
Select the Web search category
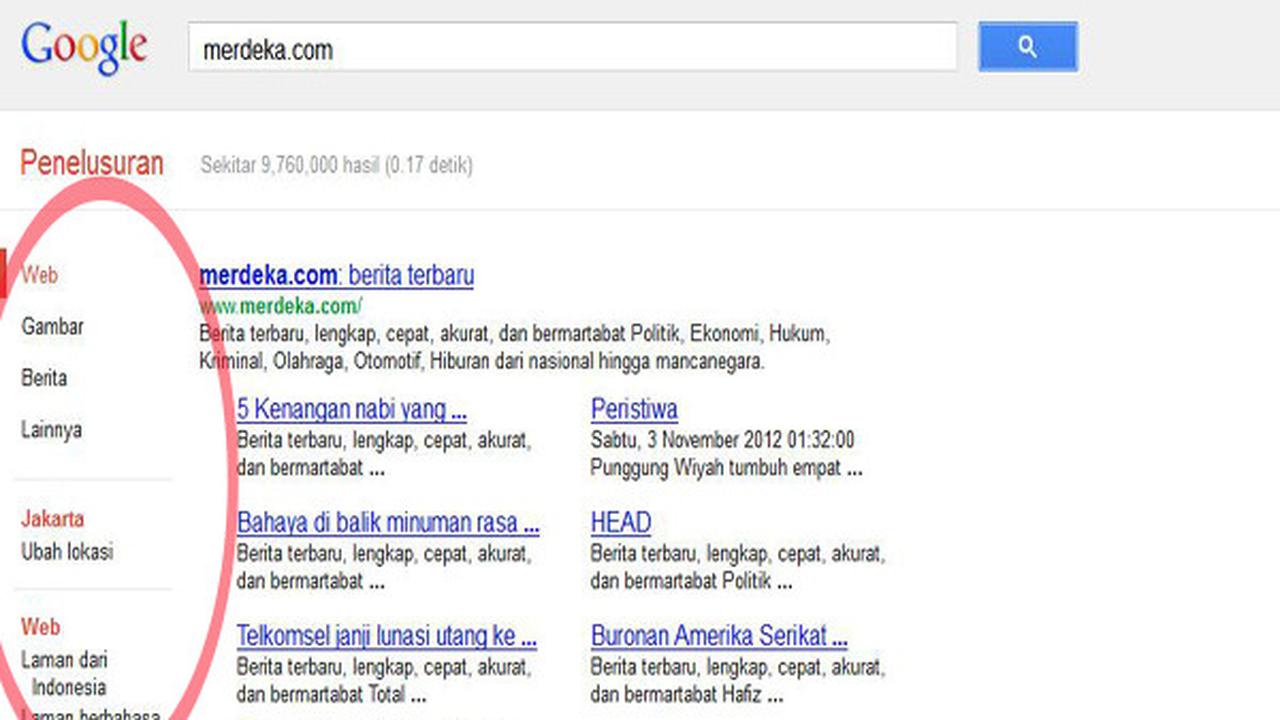[40, 274]
